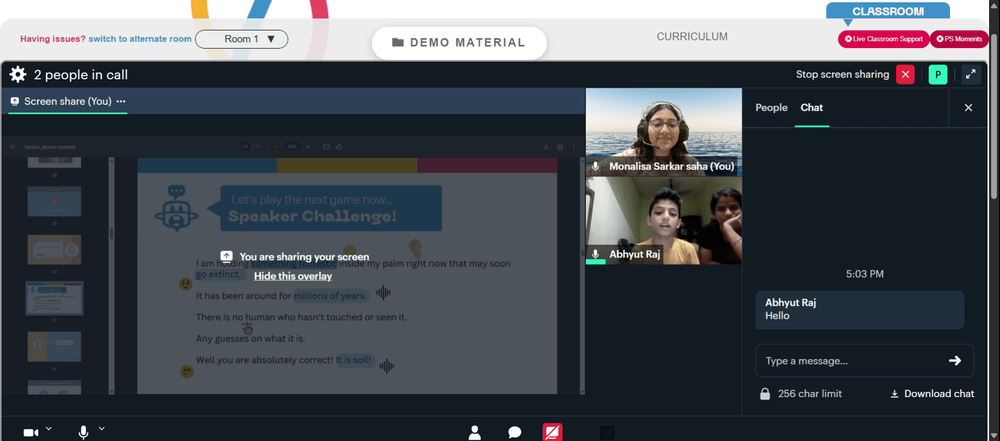Open the Demo Material folder button
Viewport: 1000px width, 441px height.
click(459, 43)
